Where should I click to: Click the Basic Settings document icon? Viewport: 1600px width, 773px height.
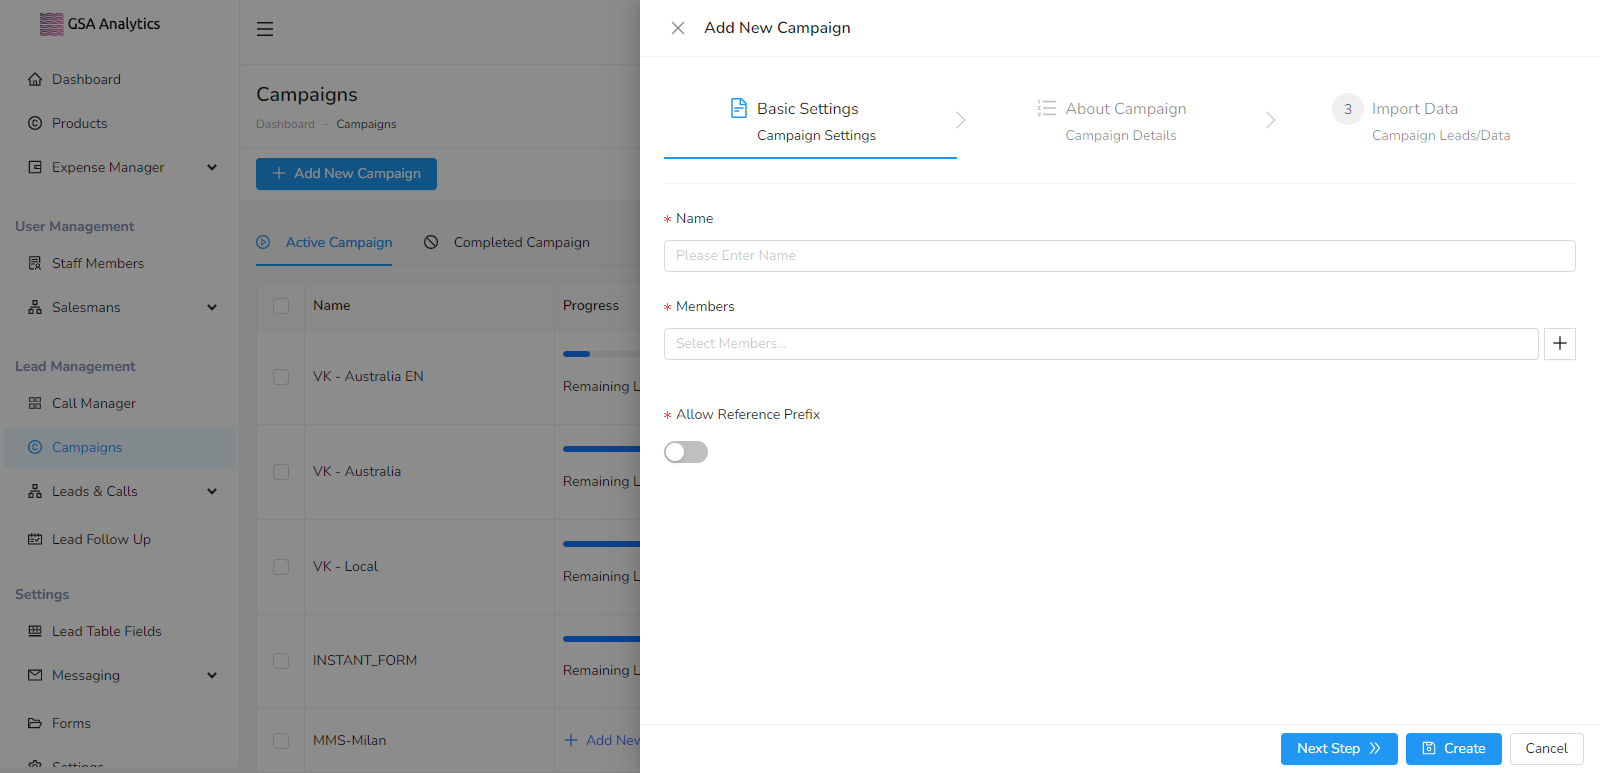739,108
